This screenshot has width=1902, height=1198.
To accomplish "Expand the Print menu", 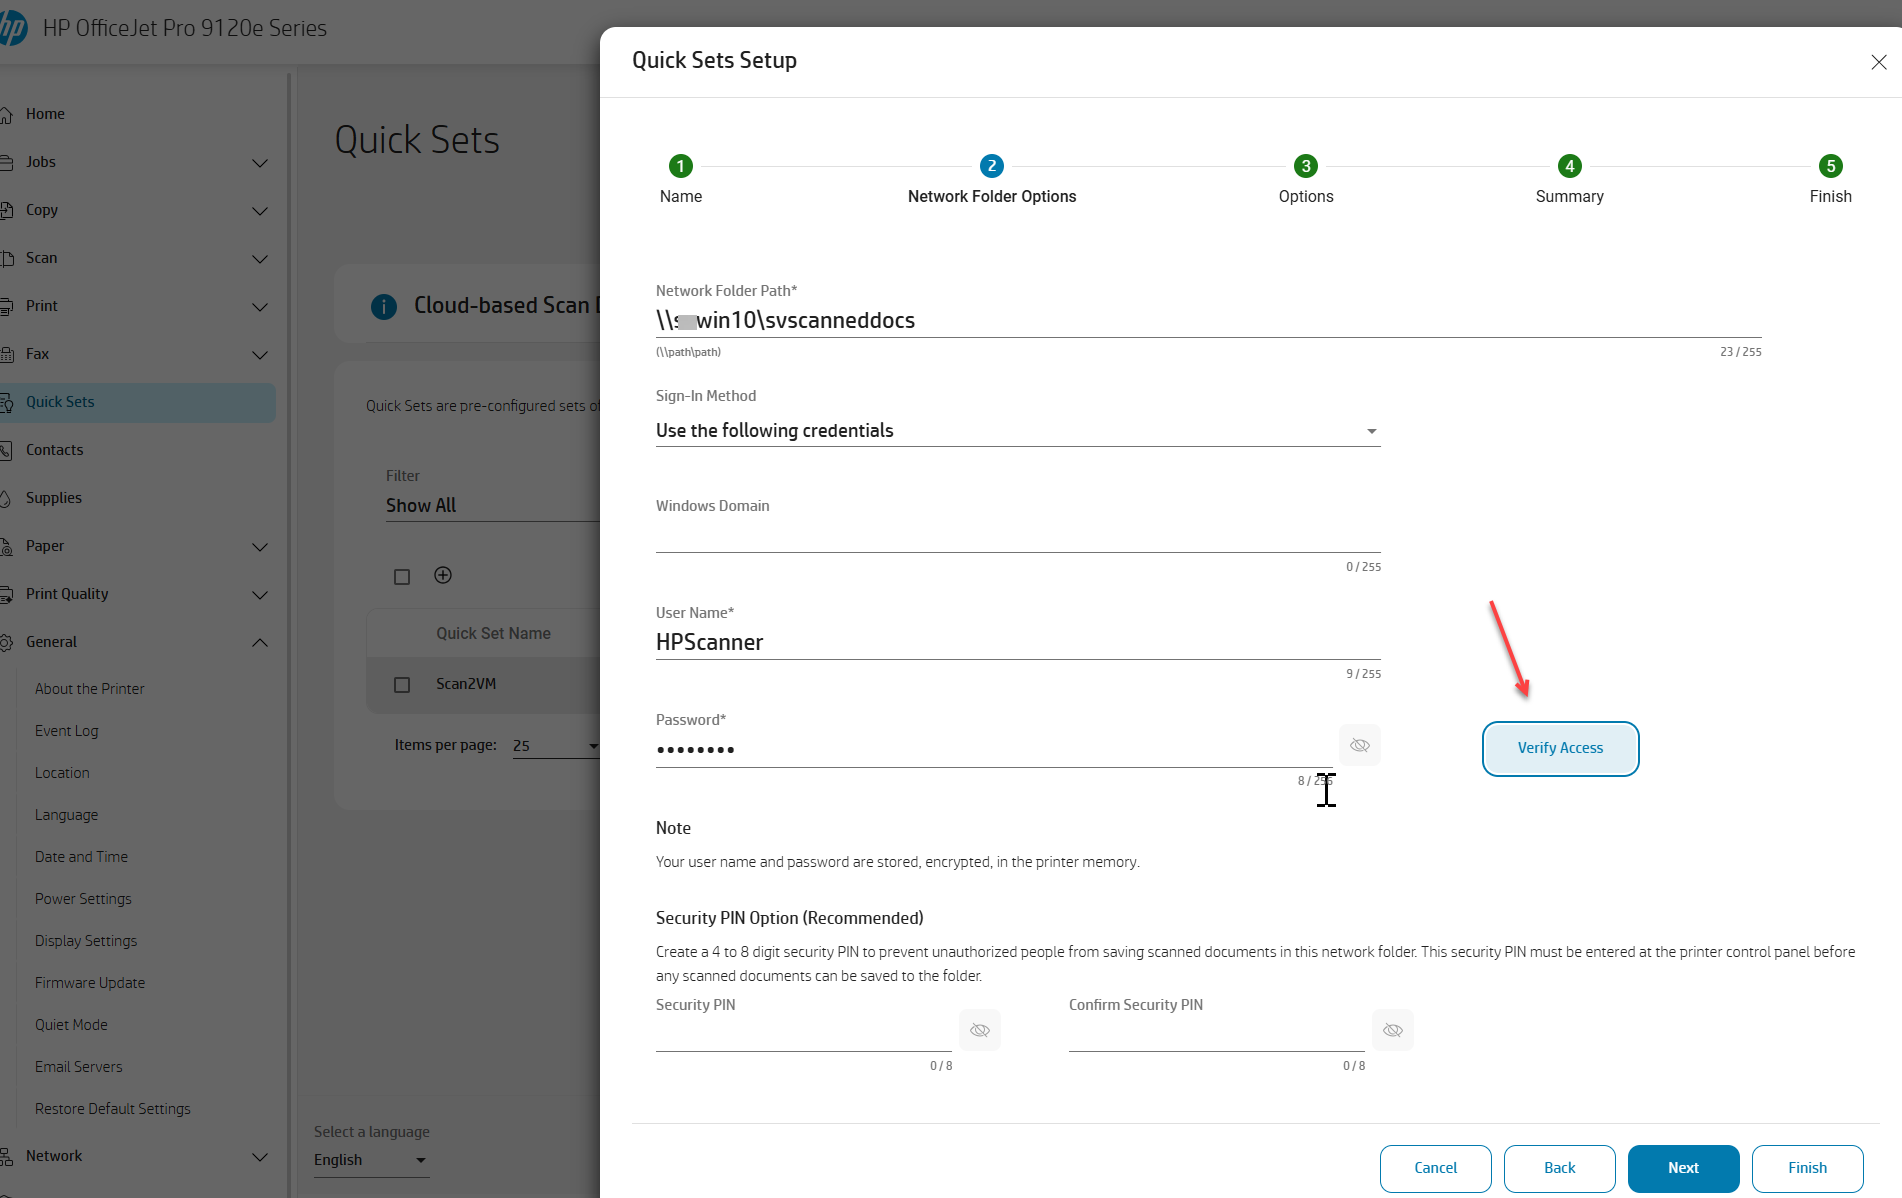I will click(260, 307).
